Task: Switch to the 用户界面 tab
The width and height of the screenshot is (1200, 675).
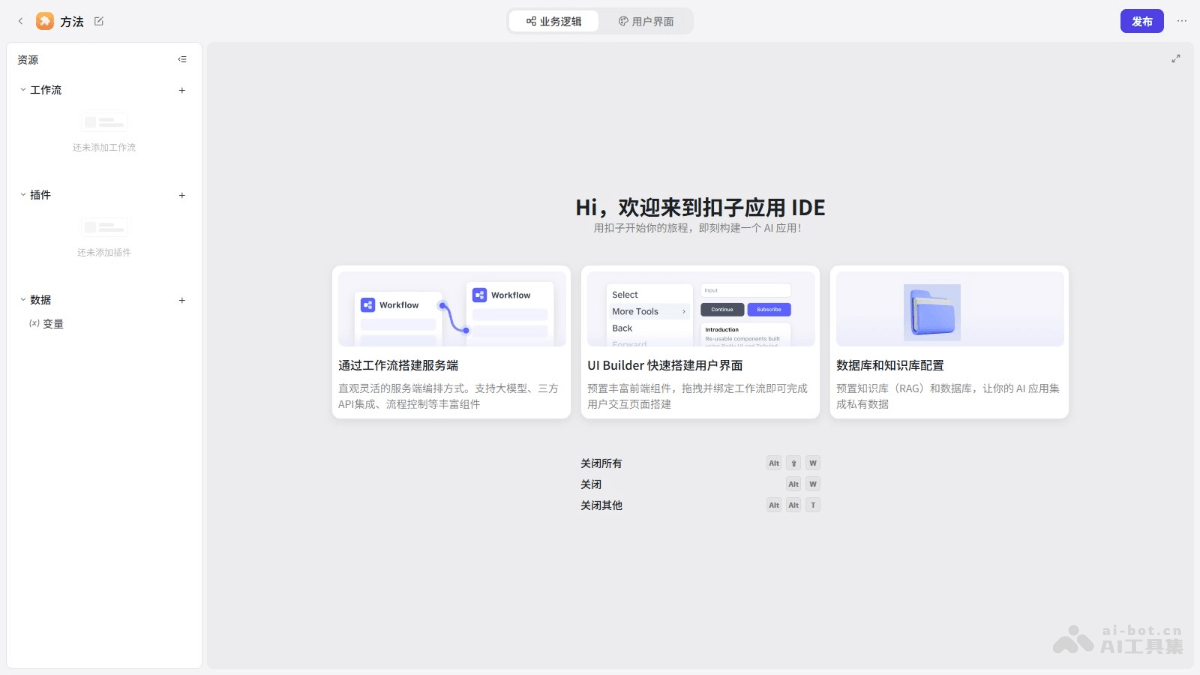Action: point(646,21)
